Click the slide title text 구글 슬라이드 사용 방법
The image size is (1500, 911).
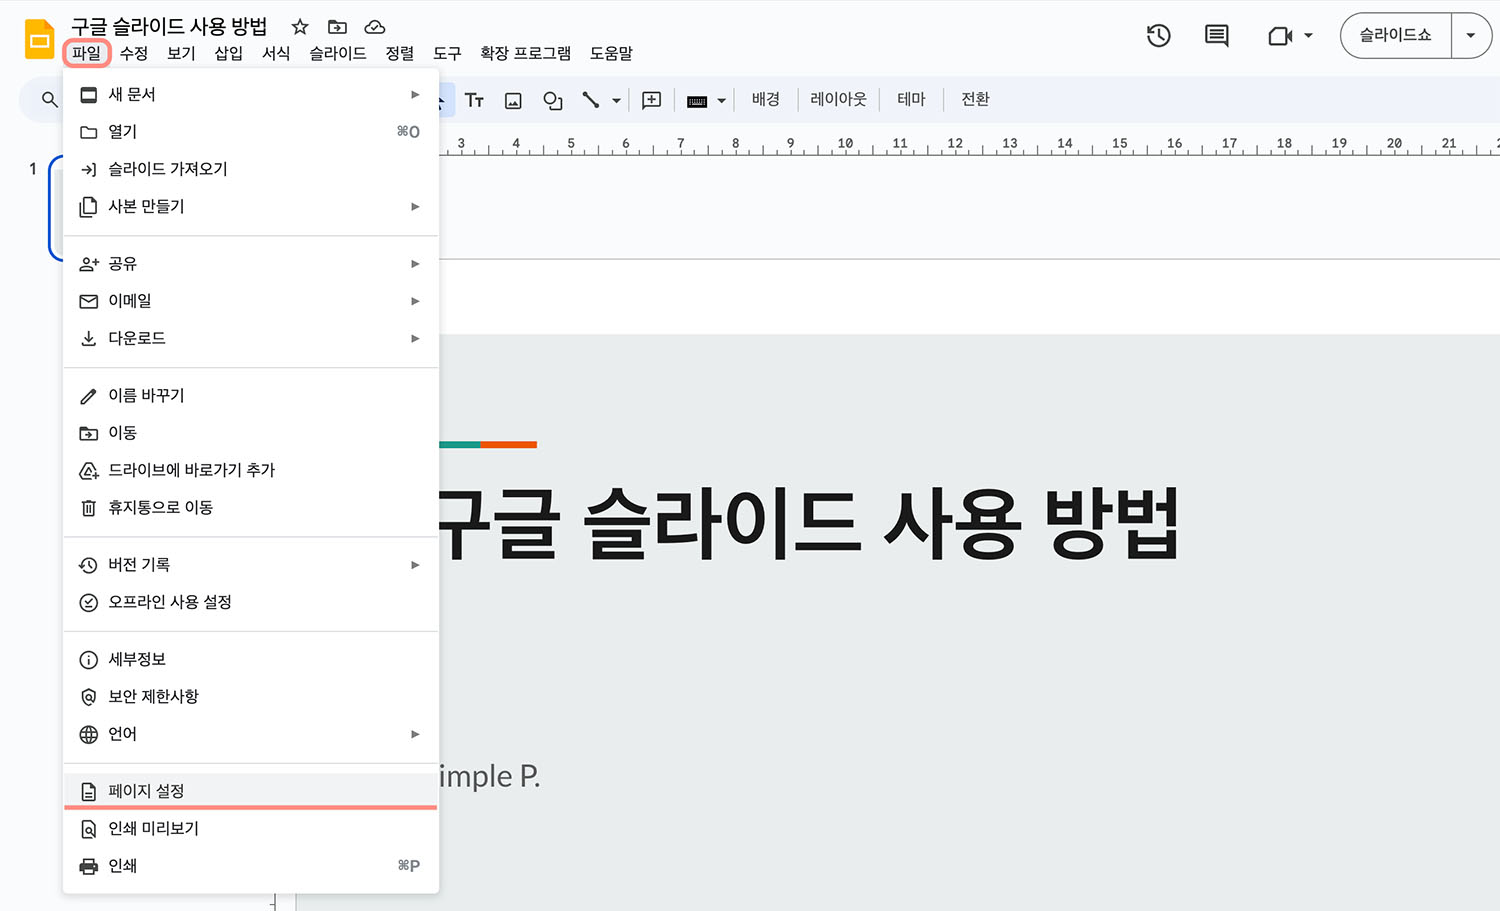coord(807,523)
